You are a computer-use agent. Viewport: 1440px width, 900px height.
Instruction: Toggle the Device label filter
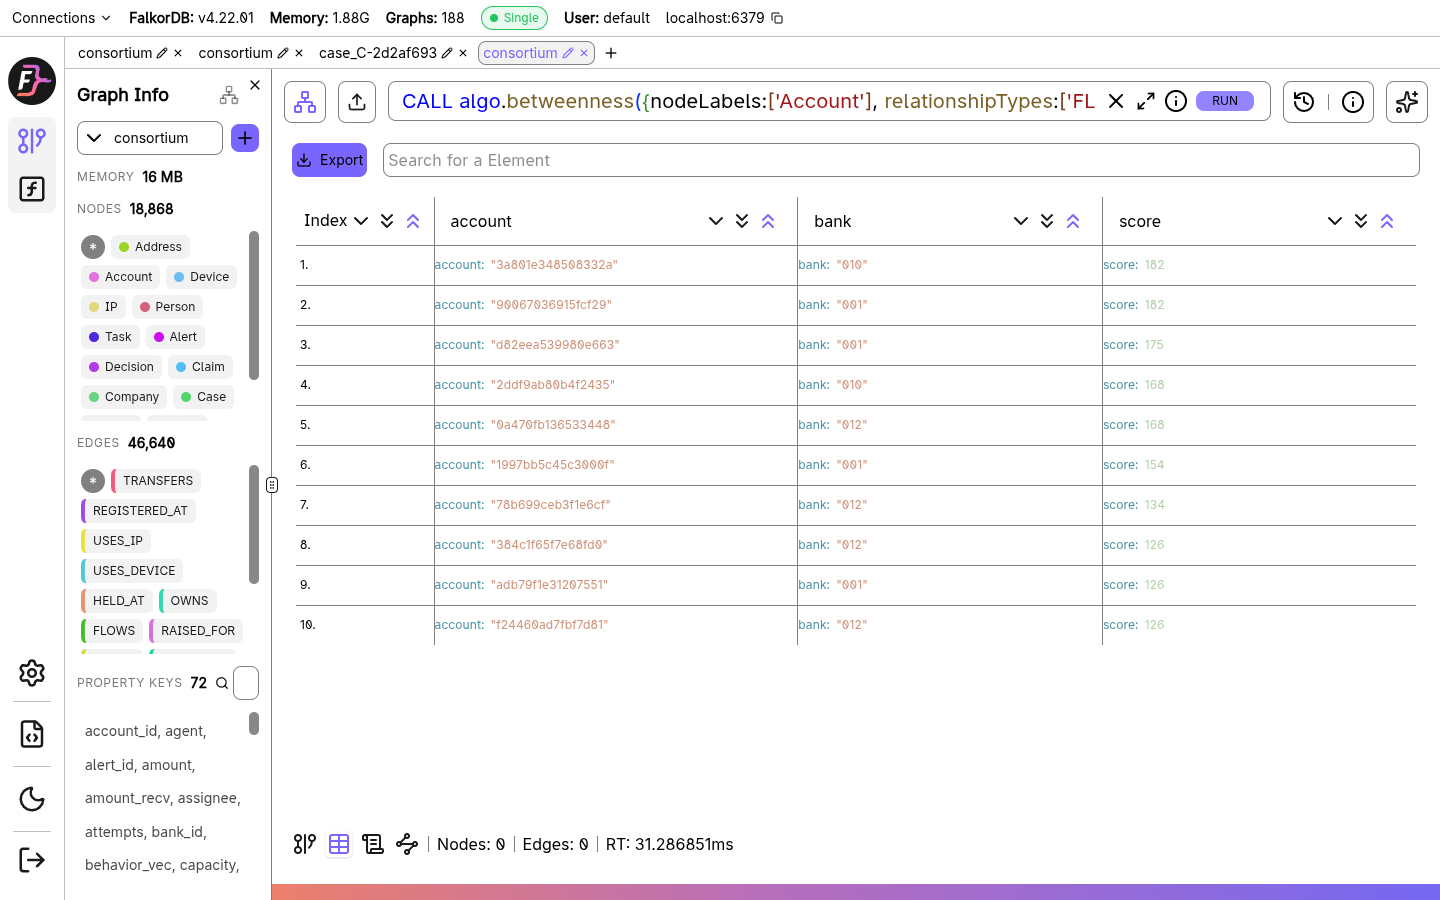pyautogui.click(x=201, y=277)
